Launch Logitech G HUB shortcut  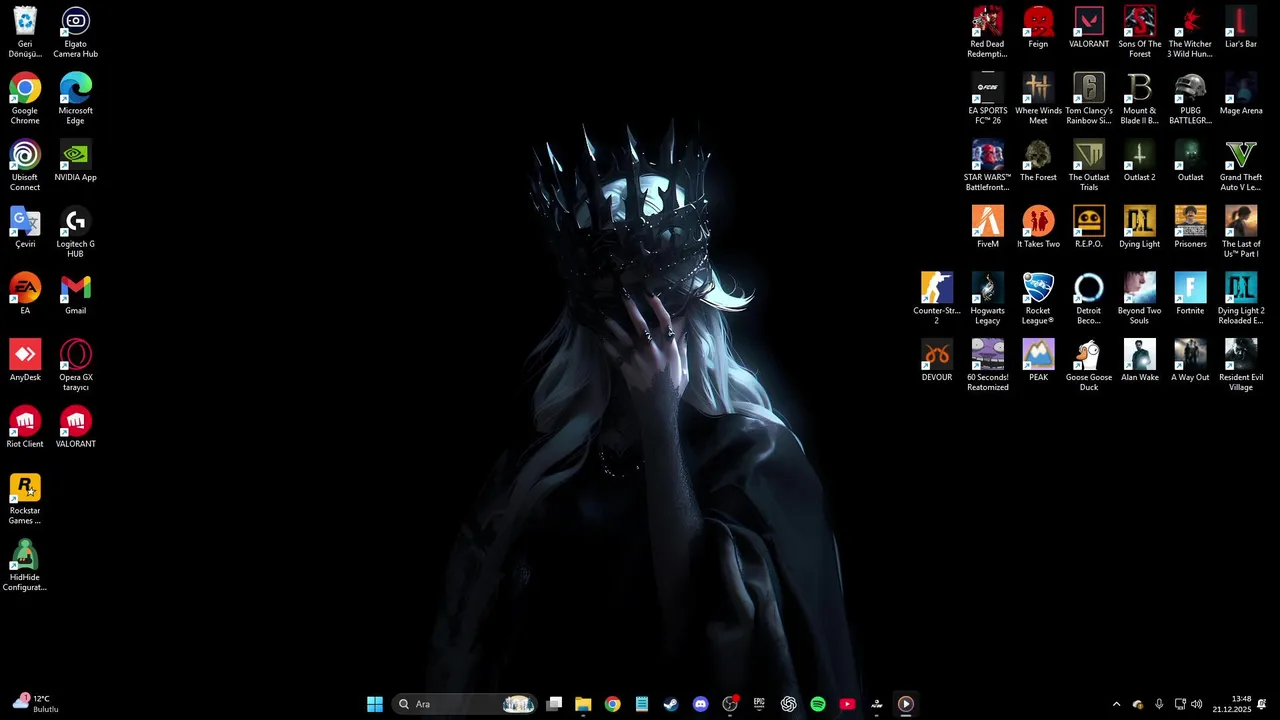point(76,233)
